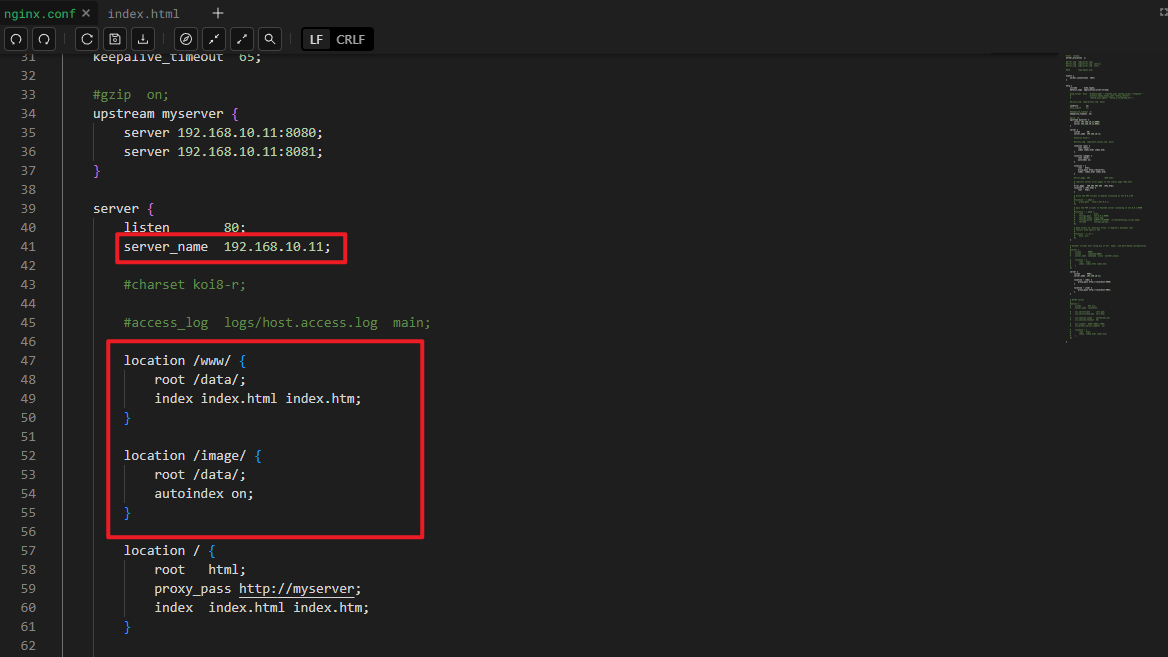This screenshot has height=657, width=1168.
Task: Expand fullscreen icon at top right corner
Action: (x=1164, y=12)
